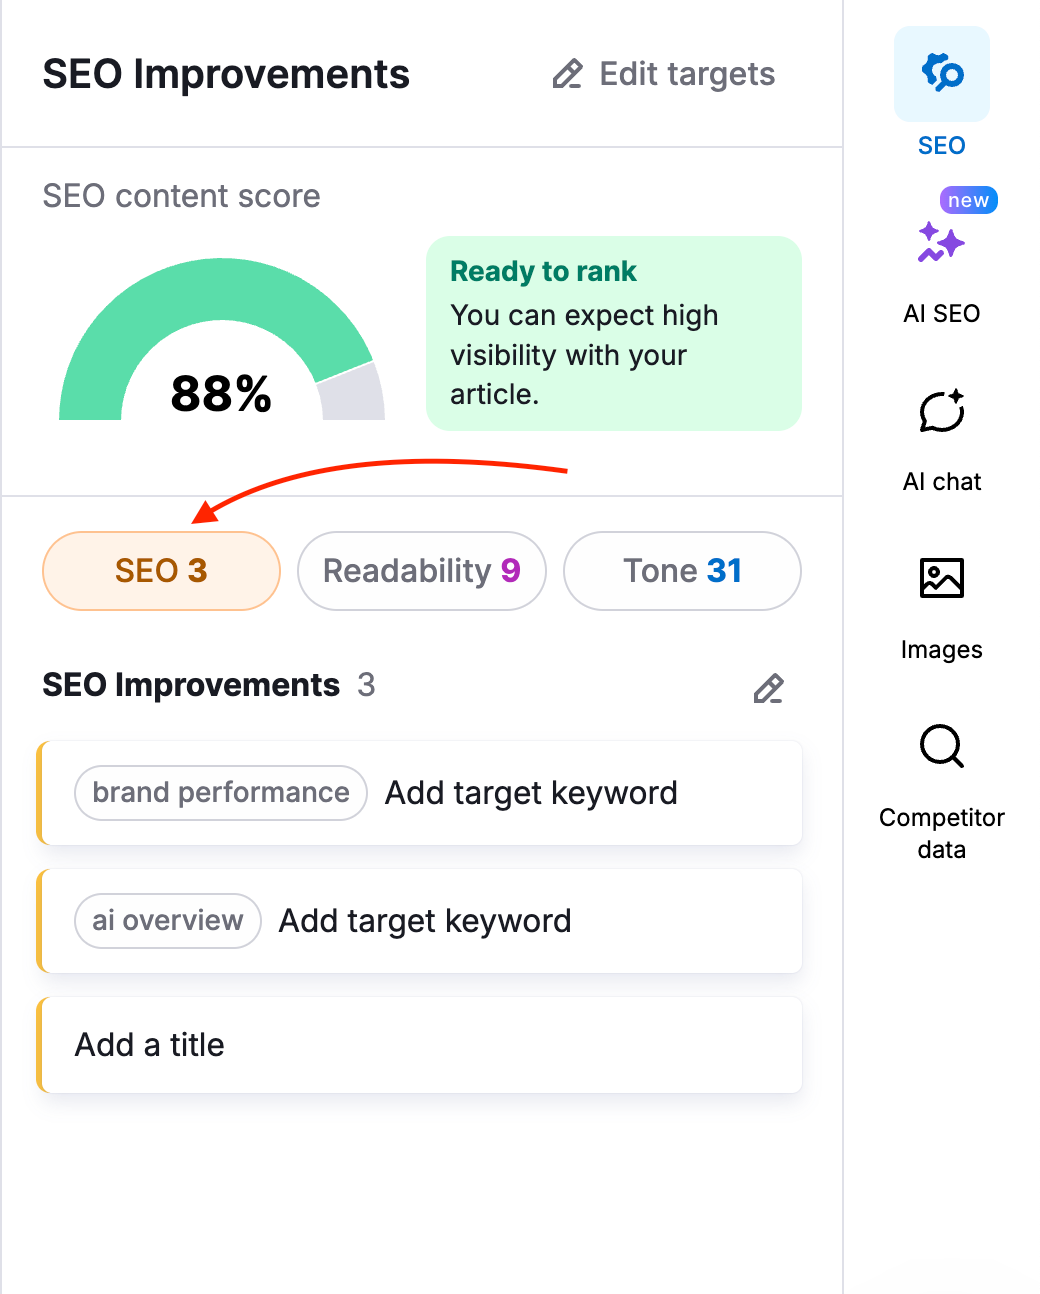The height and width of the screenshot is (1294, 1040).
Task: Click the pencil beside SEO Improvements heading
Action: pyautogui.click(x=768, y=689)
